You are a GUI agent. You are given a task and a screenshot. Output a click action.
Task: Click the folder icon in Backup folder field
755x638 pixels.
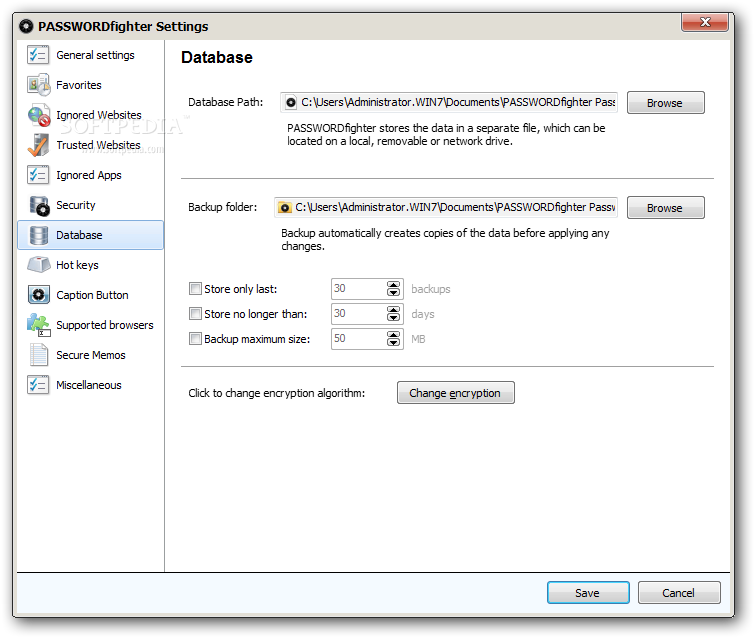(x=285, y=208)
